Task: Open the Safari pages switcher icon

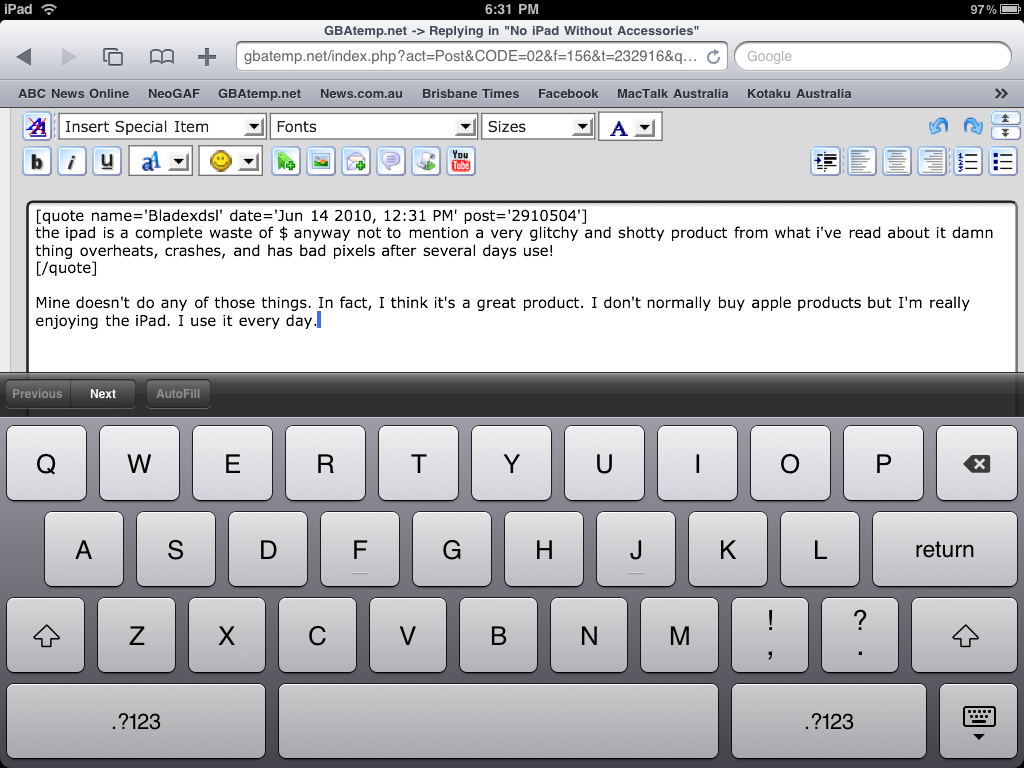Action: coord(112,57)
